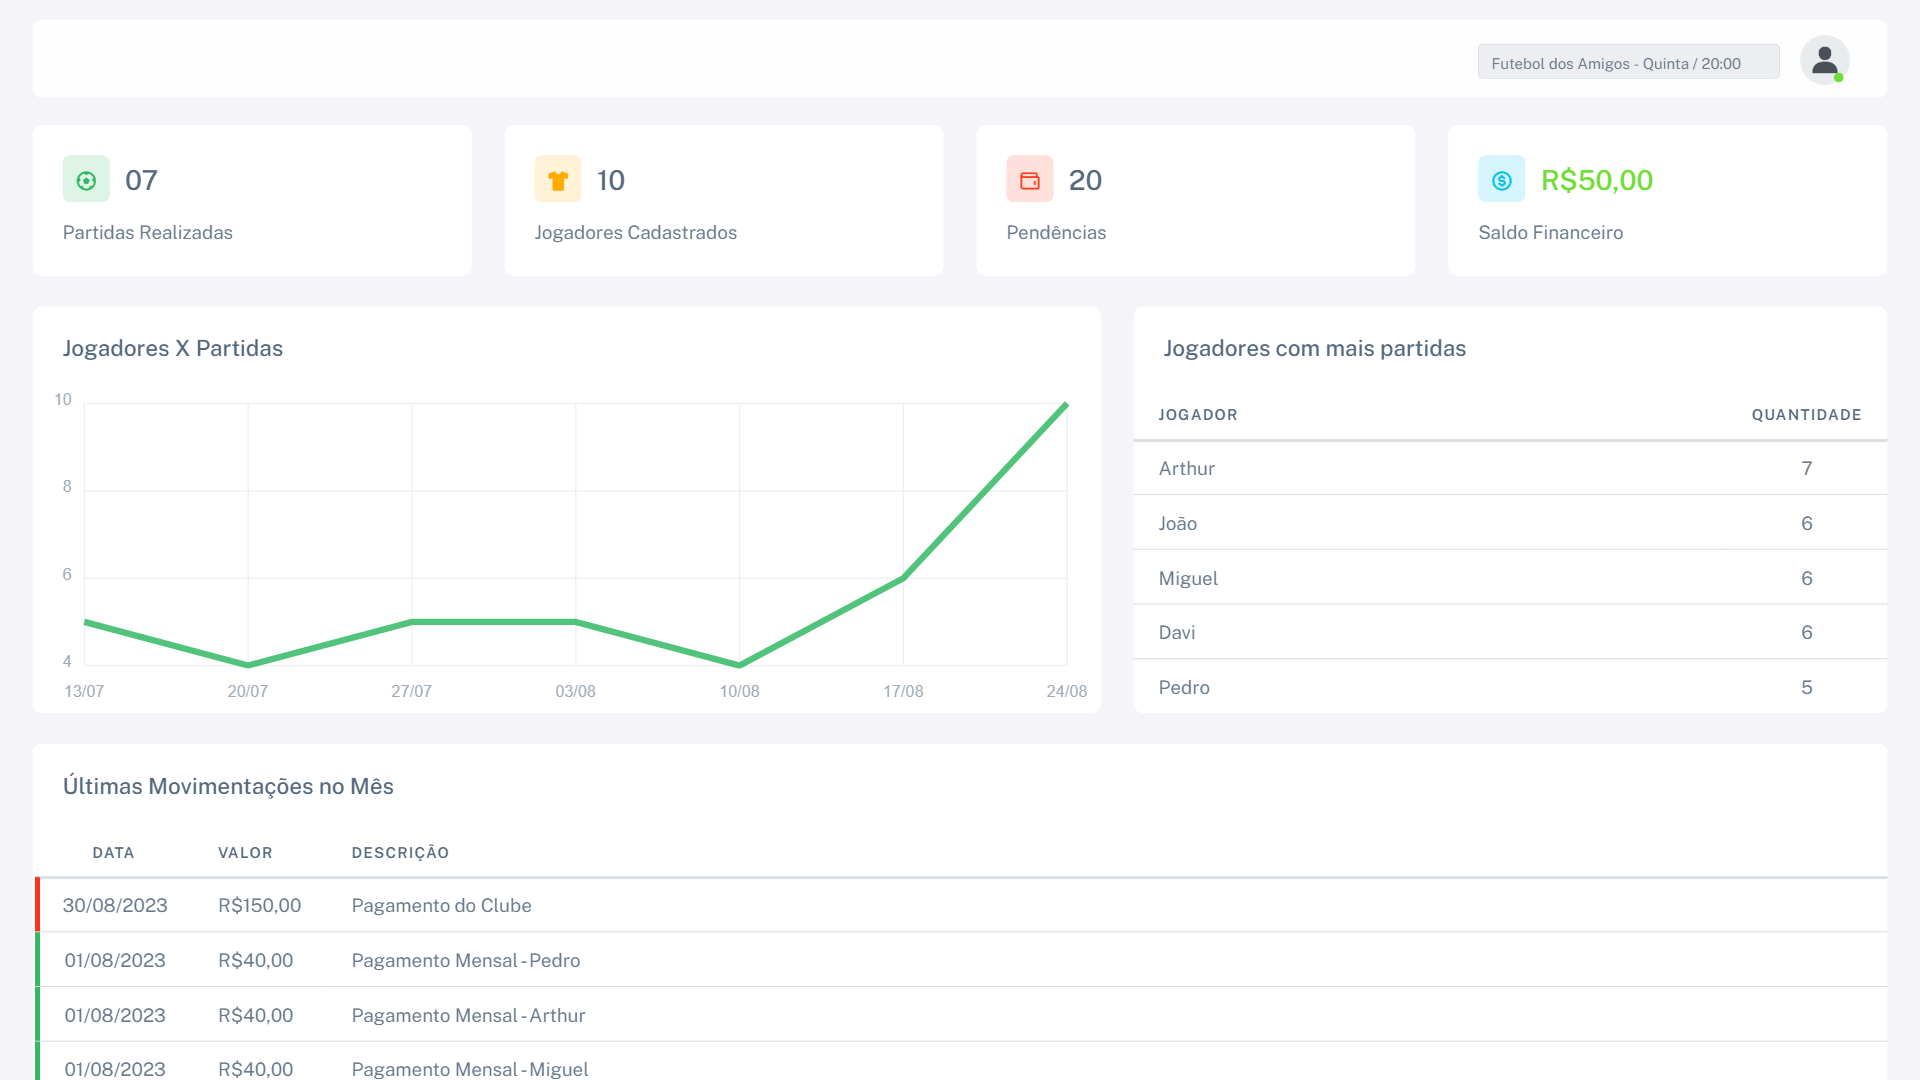Click the red wallet pendências icon
The height and width of the screenshot is (1080, 1920).
pos(1030,180)
